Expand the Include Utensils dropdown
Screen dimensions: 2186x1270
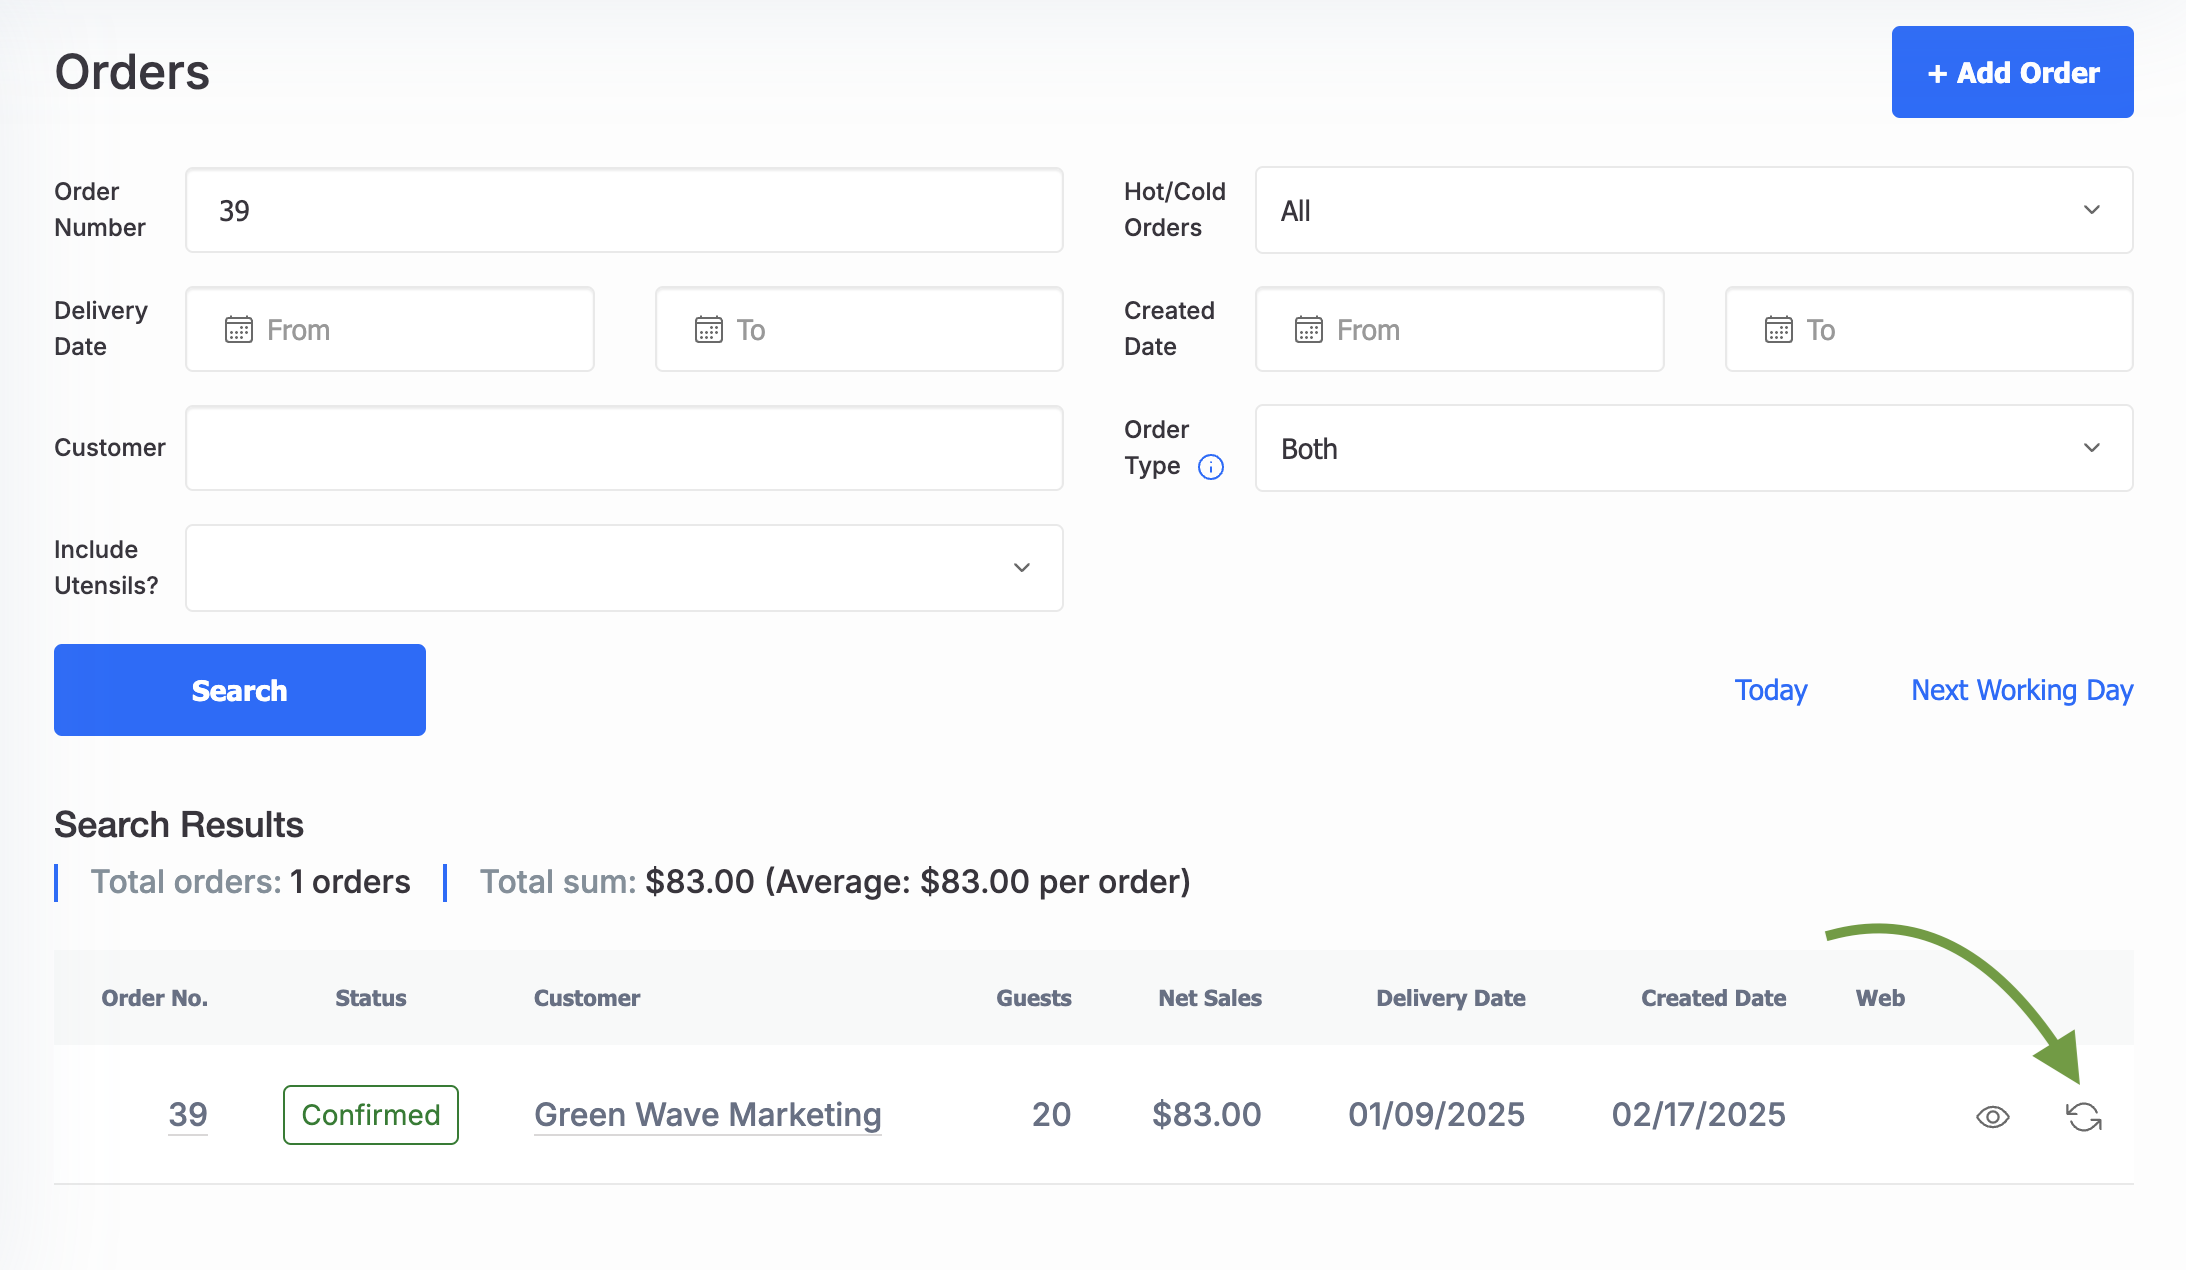[624, 568]
